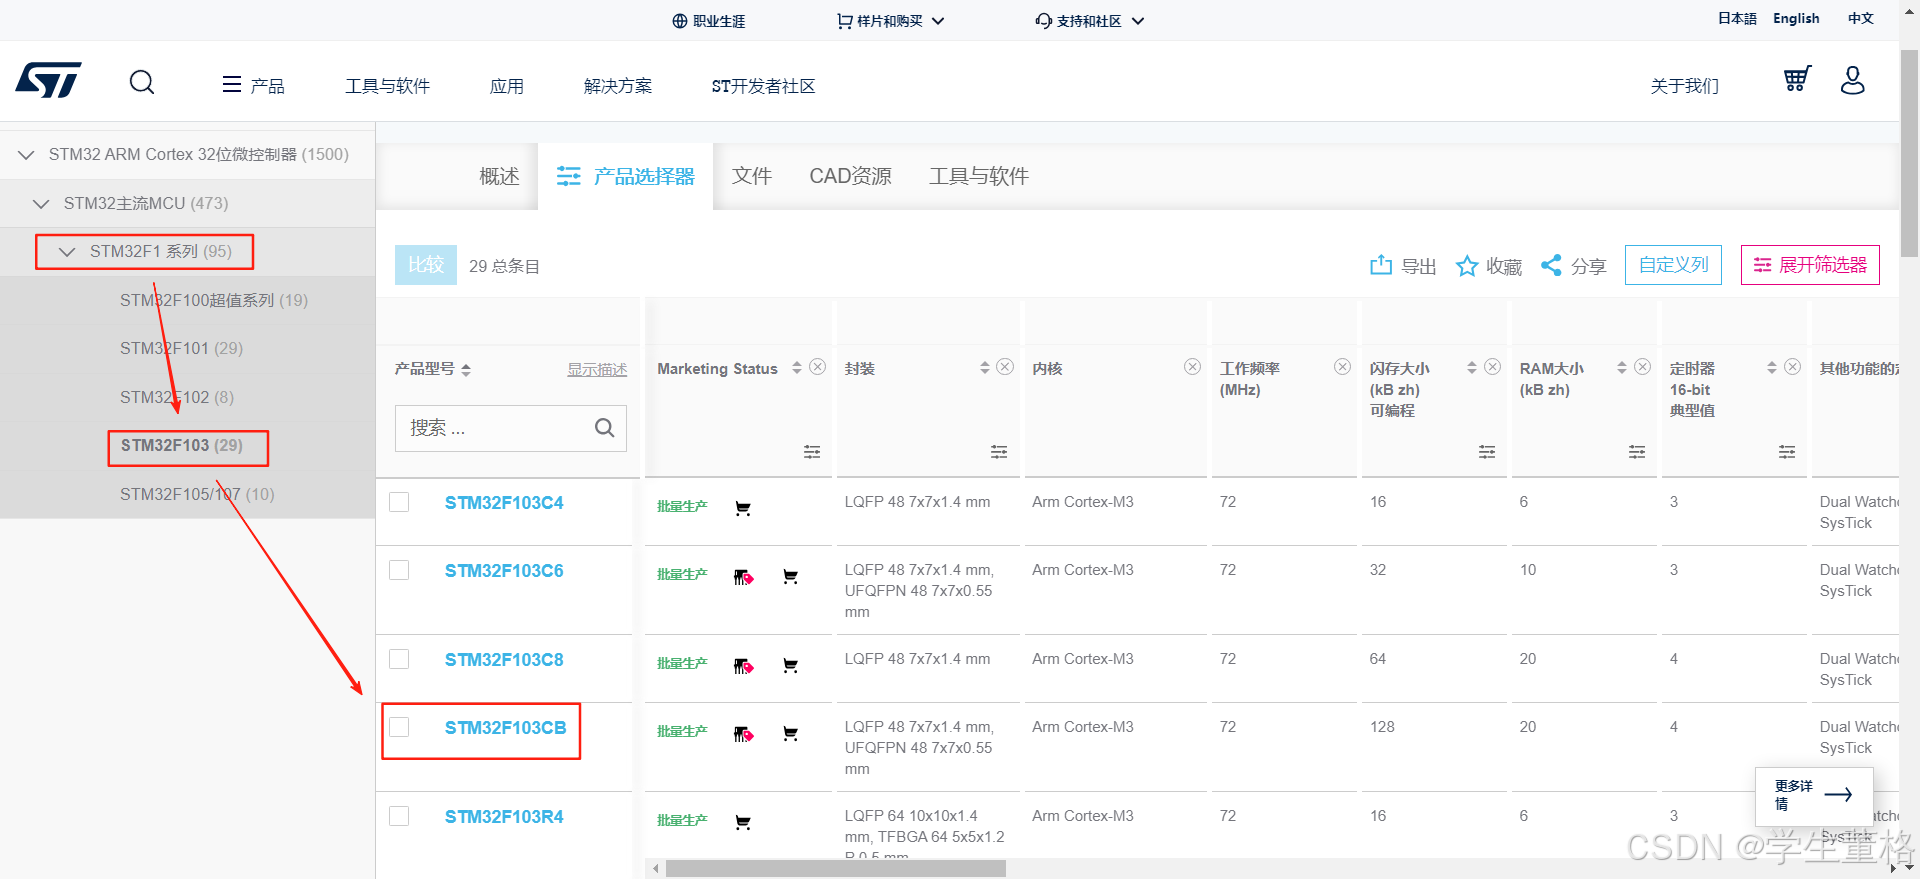Click the 展开筛选器 button
This screenshot has height=879, width=1920.
click(x=1810, y=265)
